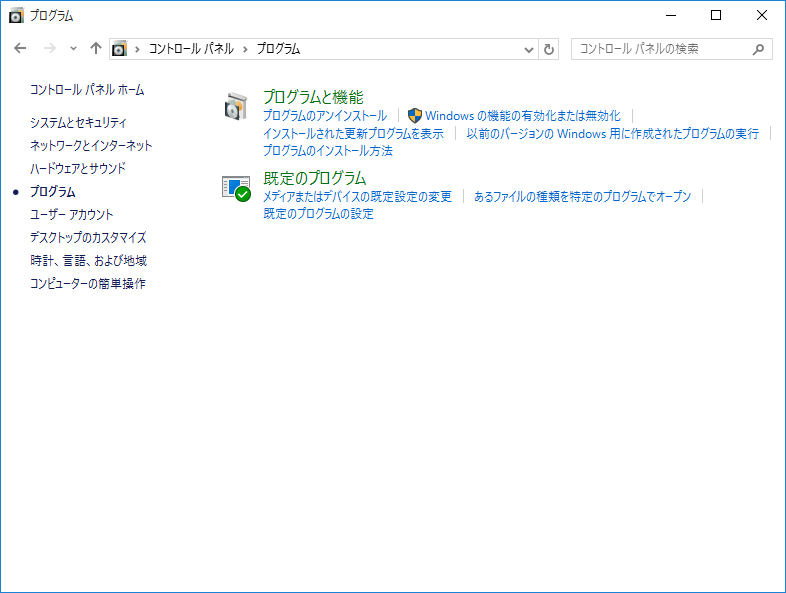Expand chevron between コントロール パネル and プログラム
Image resolution: width=786 pixels, height=593 pixels.
(x=245, y=49)
